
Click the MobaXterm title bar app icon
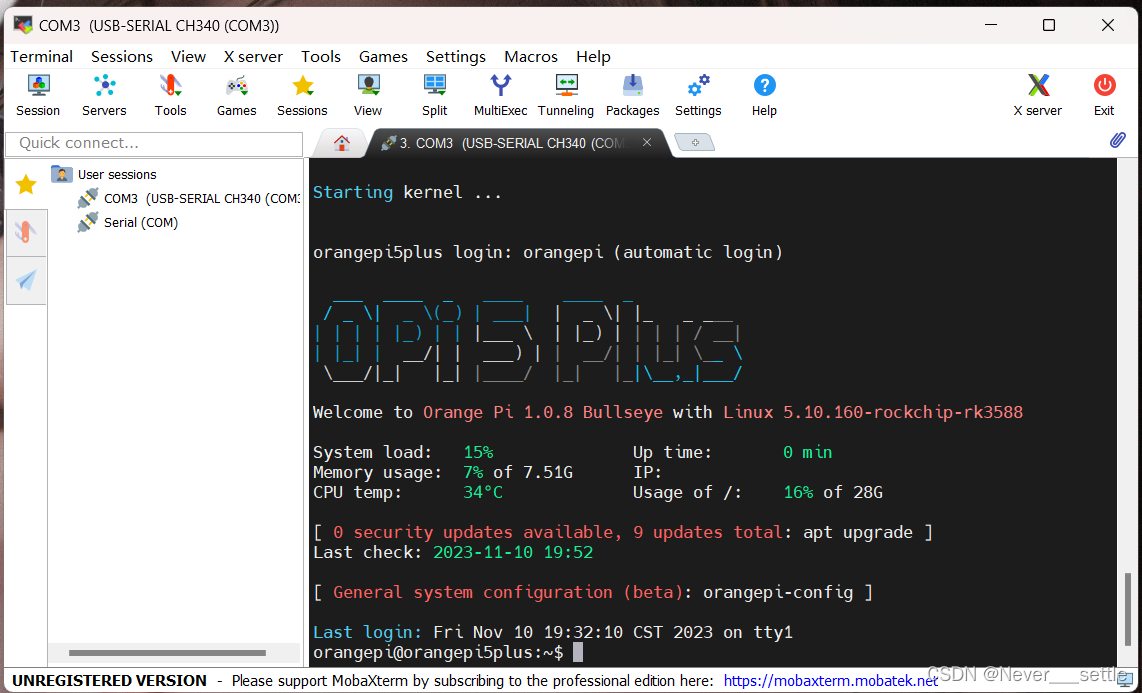coord(23,25)
